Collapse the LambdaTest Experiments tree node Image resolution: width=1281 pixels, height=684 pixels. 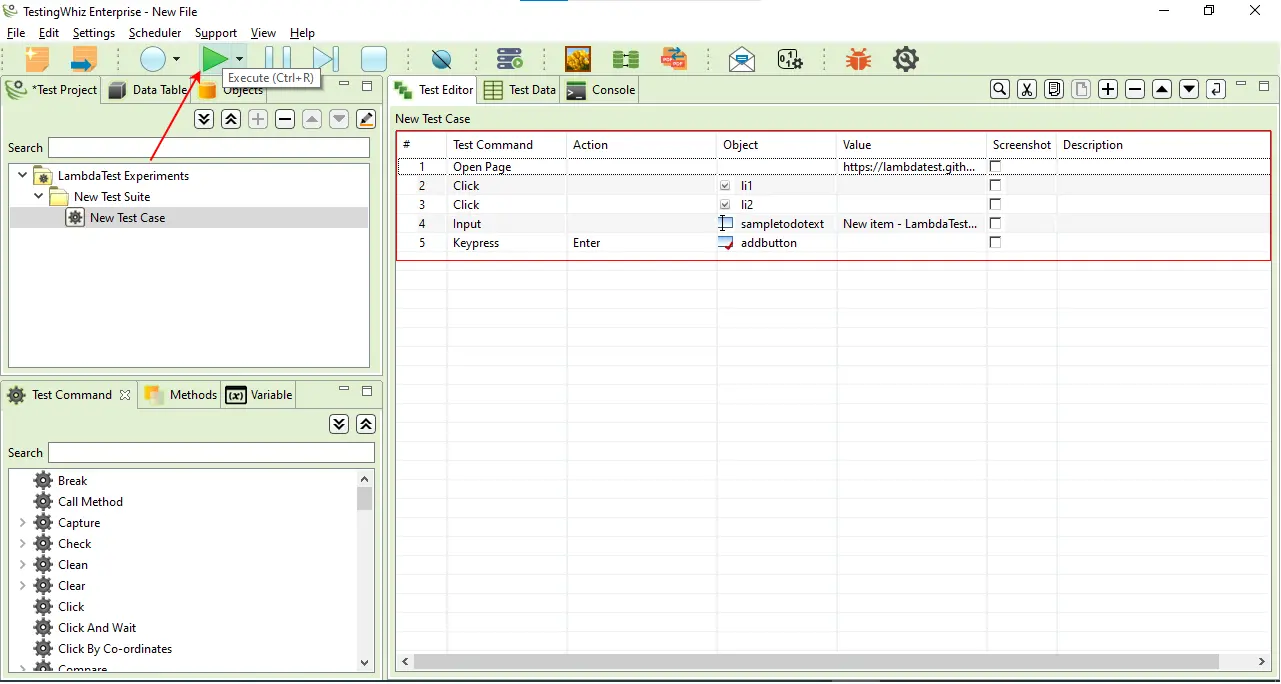[x=22, y=175]
